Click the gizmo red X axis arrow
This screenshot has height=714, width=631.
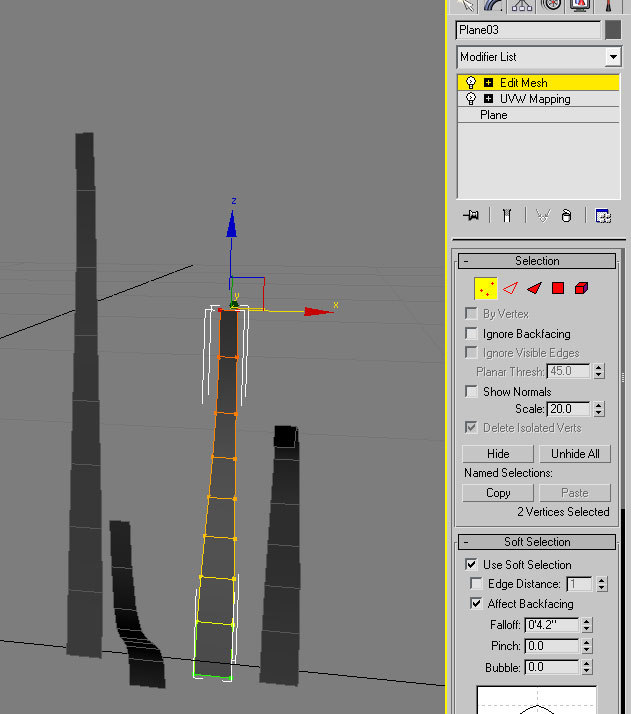pyautogui.click(x=319, y=311)
